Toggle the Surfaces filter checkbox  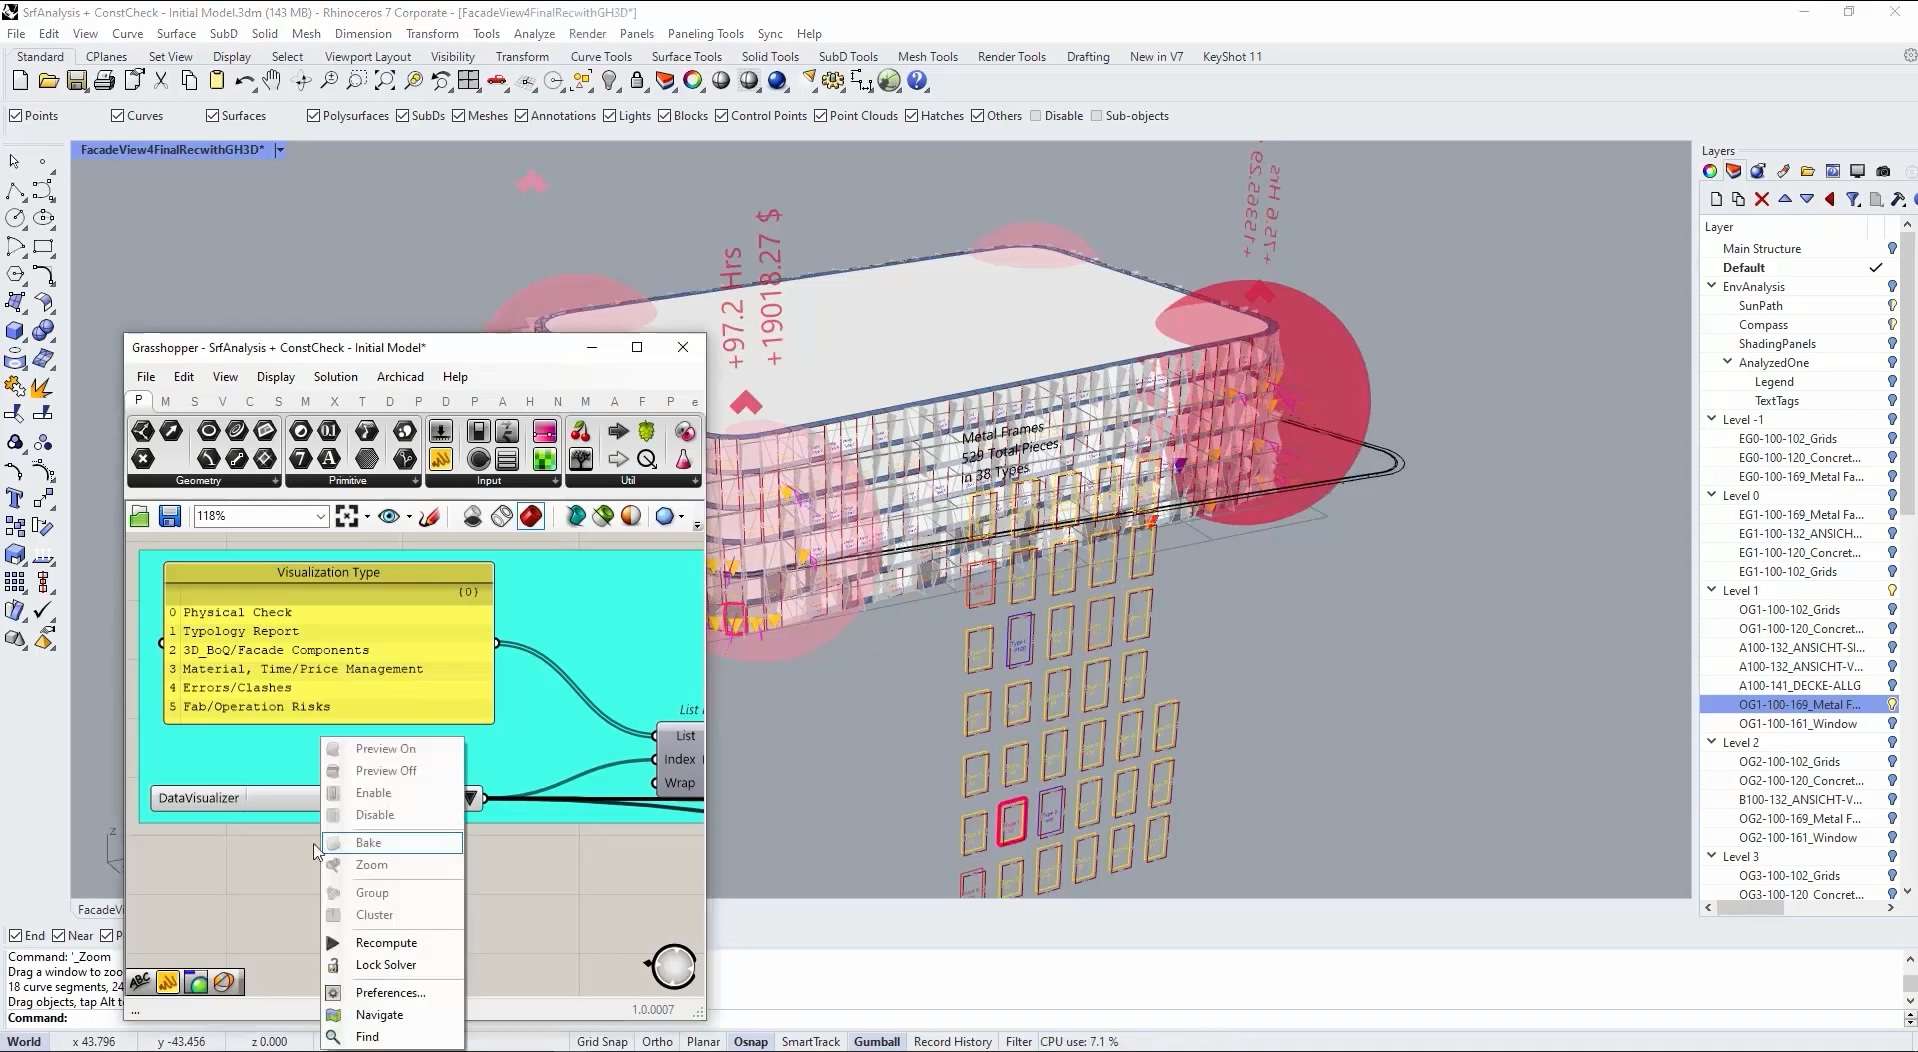212,116
